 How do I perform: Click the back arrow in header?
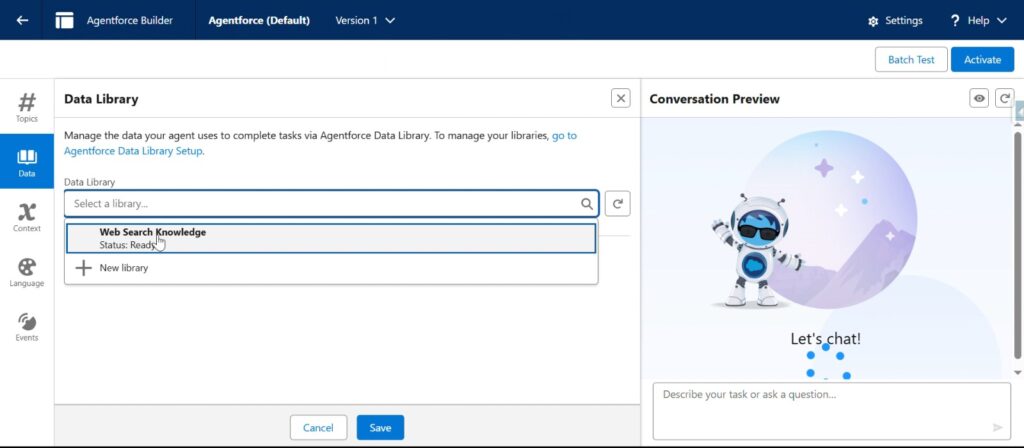(22, 20)
